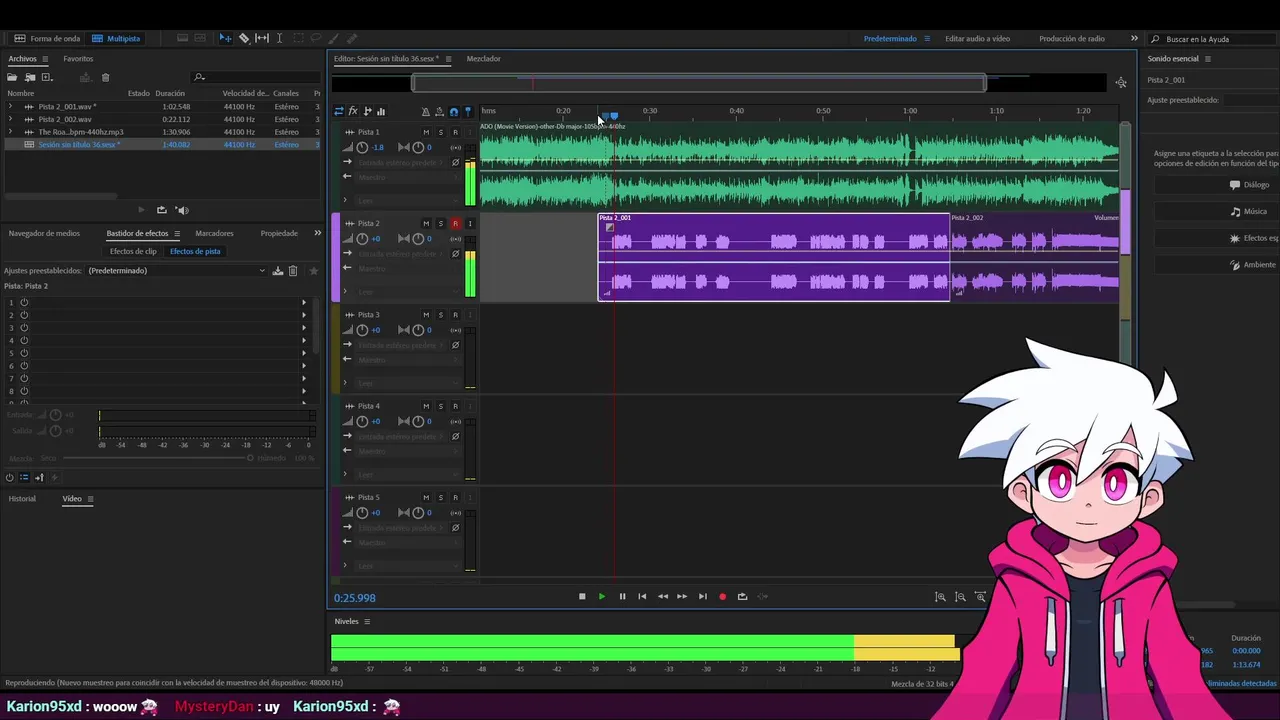Image resolution: width=1280 pixels, height=720 pixels.
Task: Click the new file icon in Archivos panel
Action: click(x=46, y=77)
